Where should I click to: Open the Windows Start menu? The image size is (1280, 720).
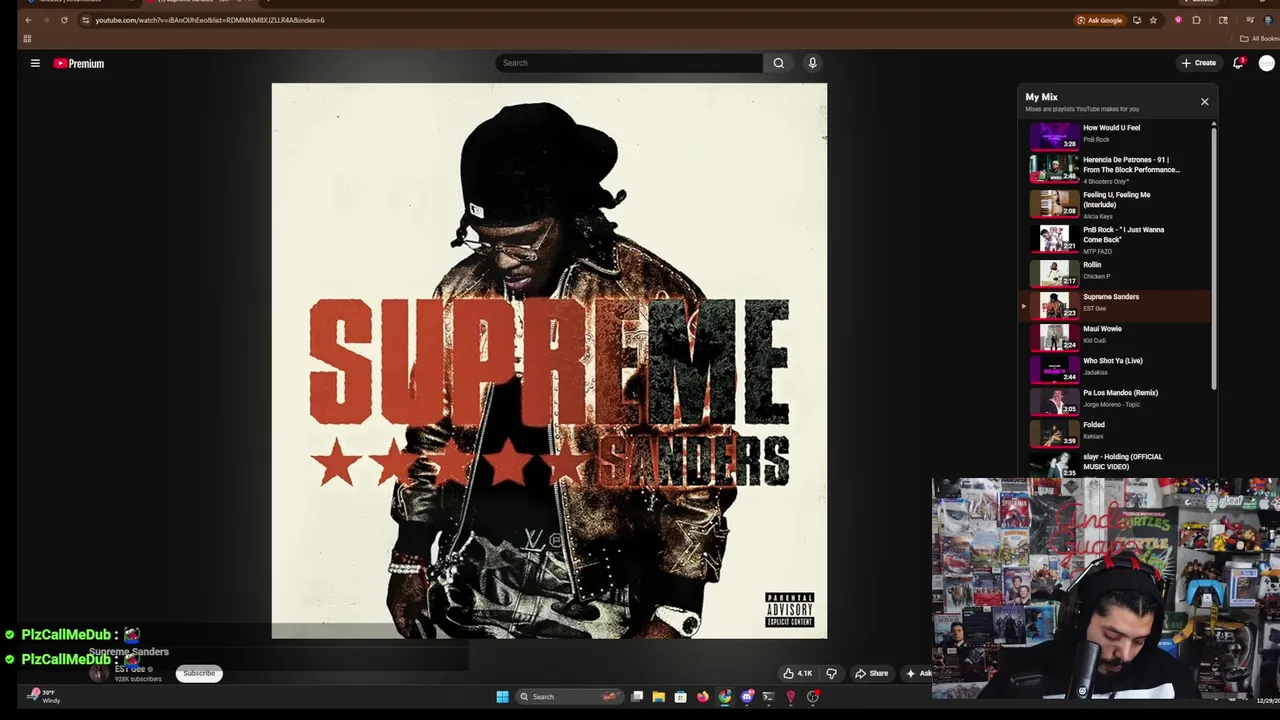(502, 697)
